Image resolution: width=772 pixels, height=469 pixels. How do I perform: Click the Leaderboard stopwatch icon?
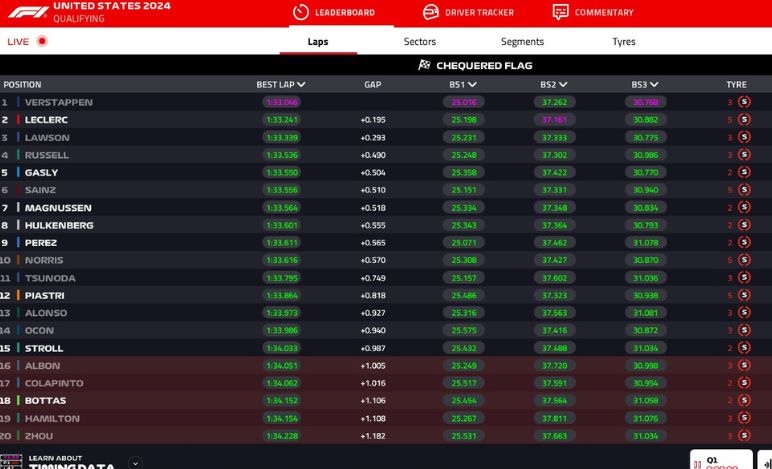pos(300,12)
